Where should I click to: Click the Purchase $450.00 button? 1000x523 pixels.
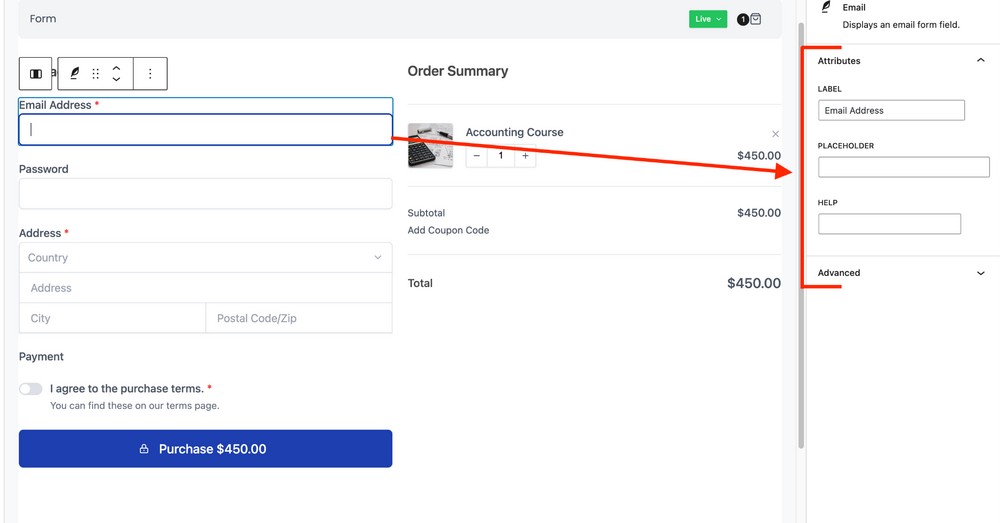(205, 449)
